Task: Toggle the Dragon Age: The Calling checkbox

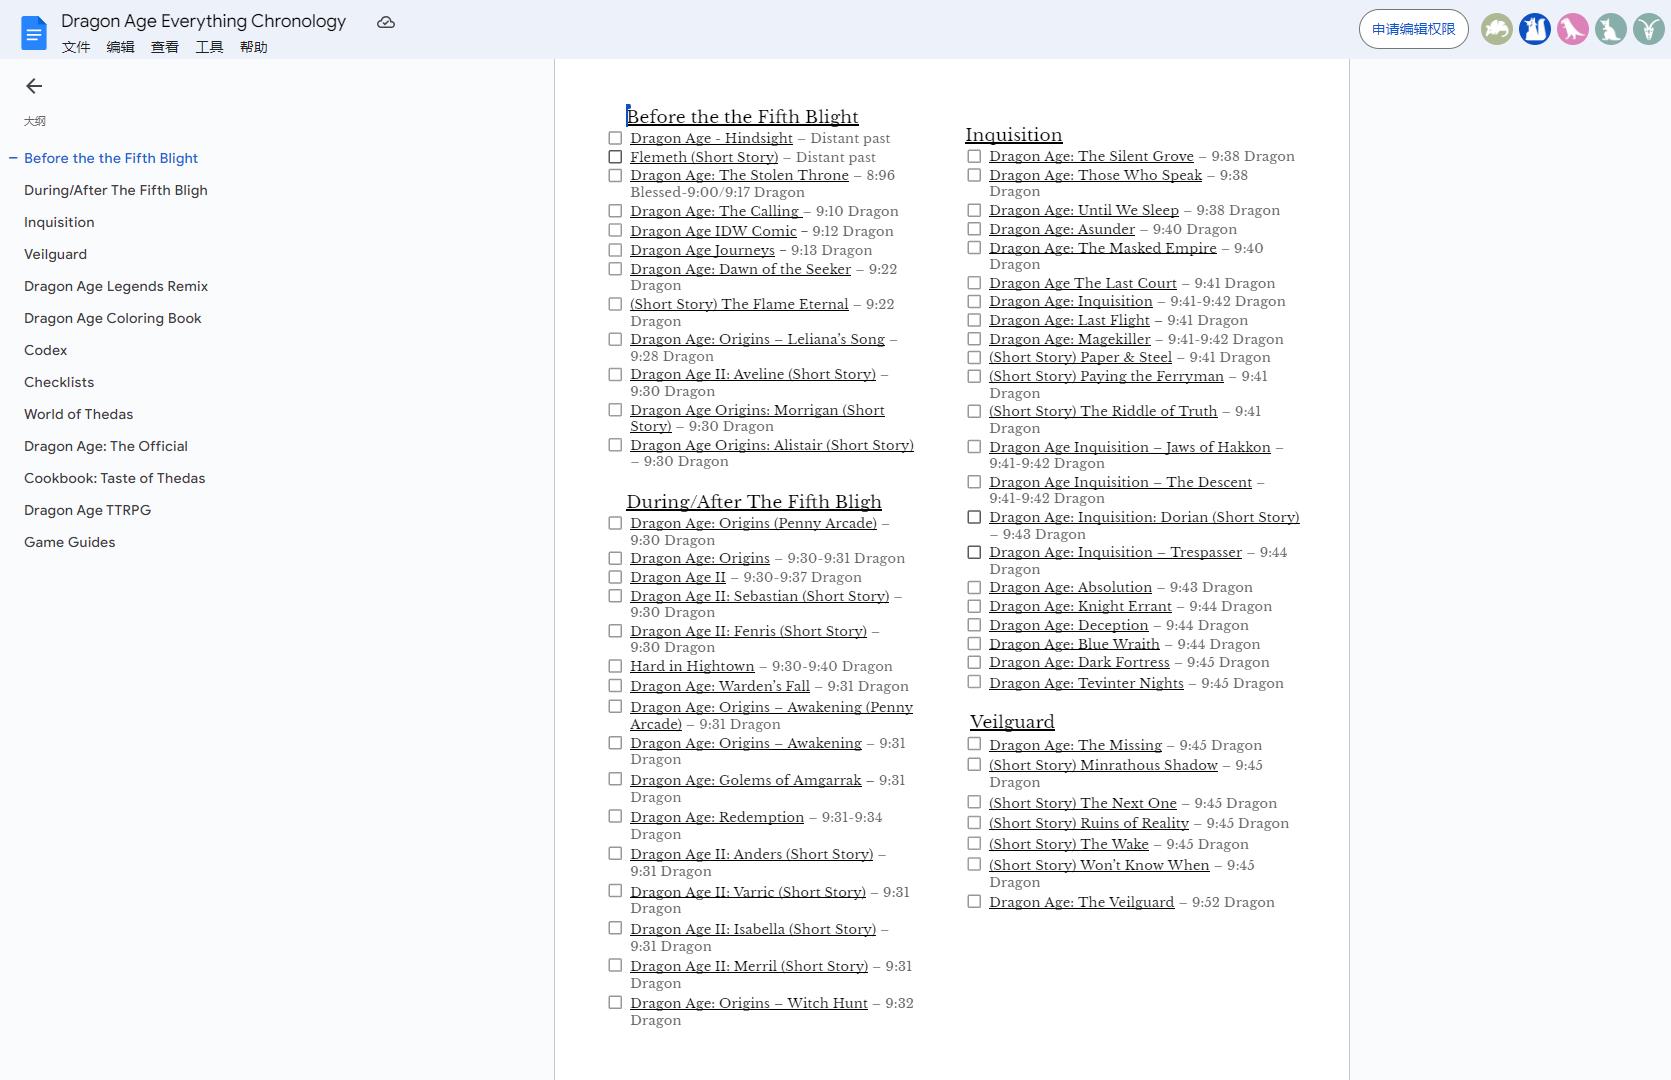Action: (x=615, y=211)
